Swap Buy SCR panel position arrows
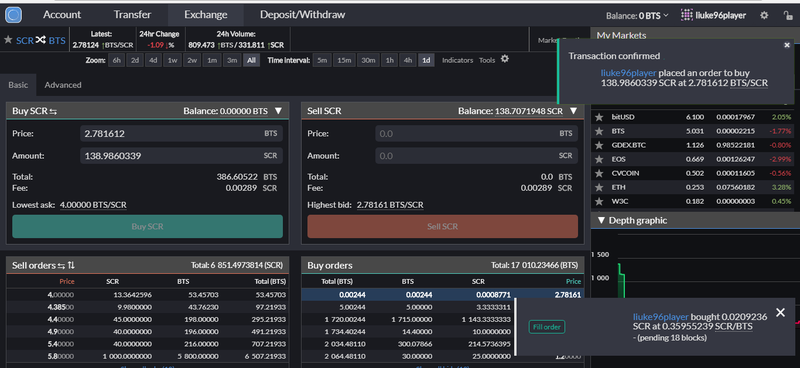Image resolution: width=800 pixels, height=368 pixels. tap(53, 111)
